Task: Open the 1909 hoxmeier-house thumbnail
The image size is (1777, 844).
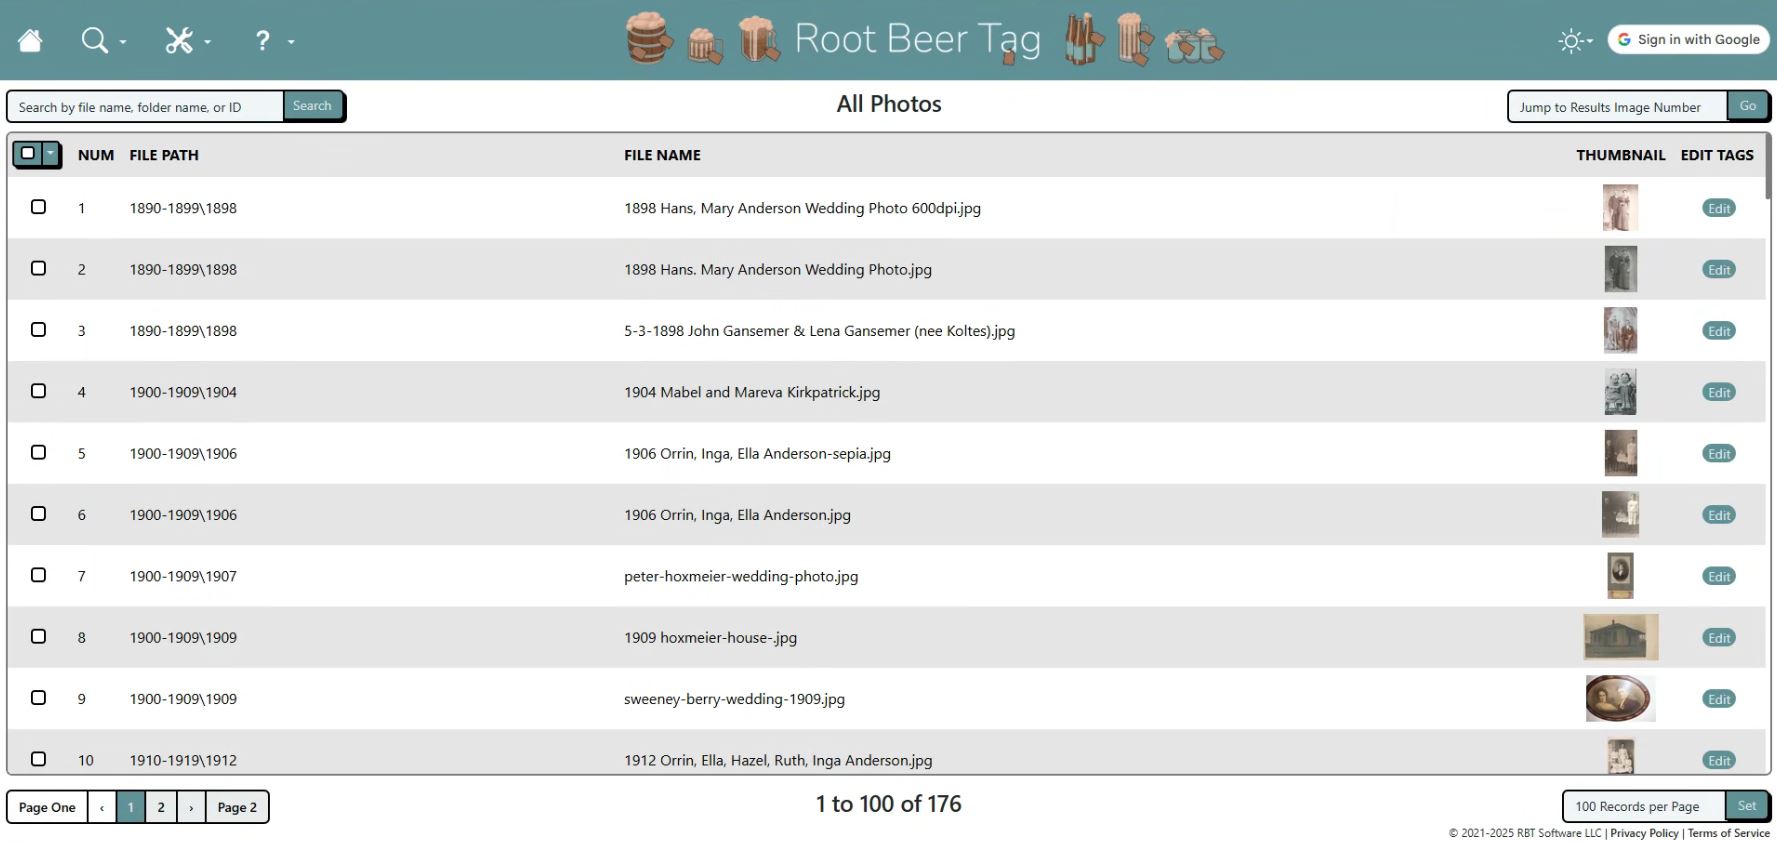Action: [x=1621, y=637]
